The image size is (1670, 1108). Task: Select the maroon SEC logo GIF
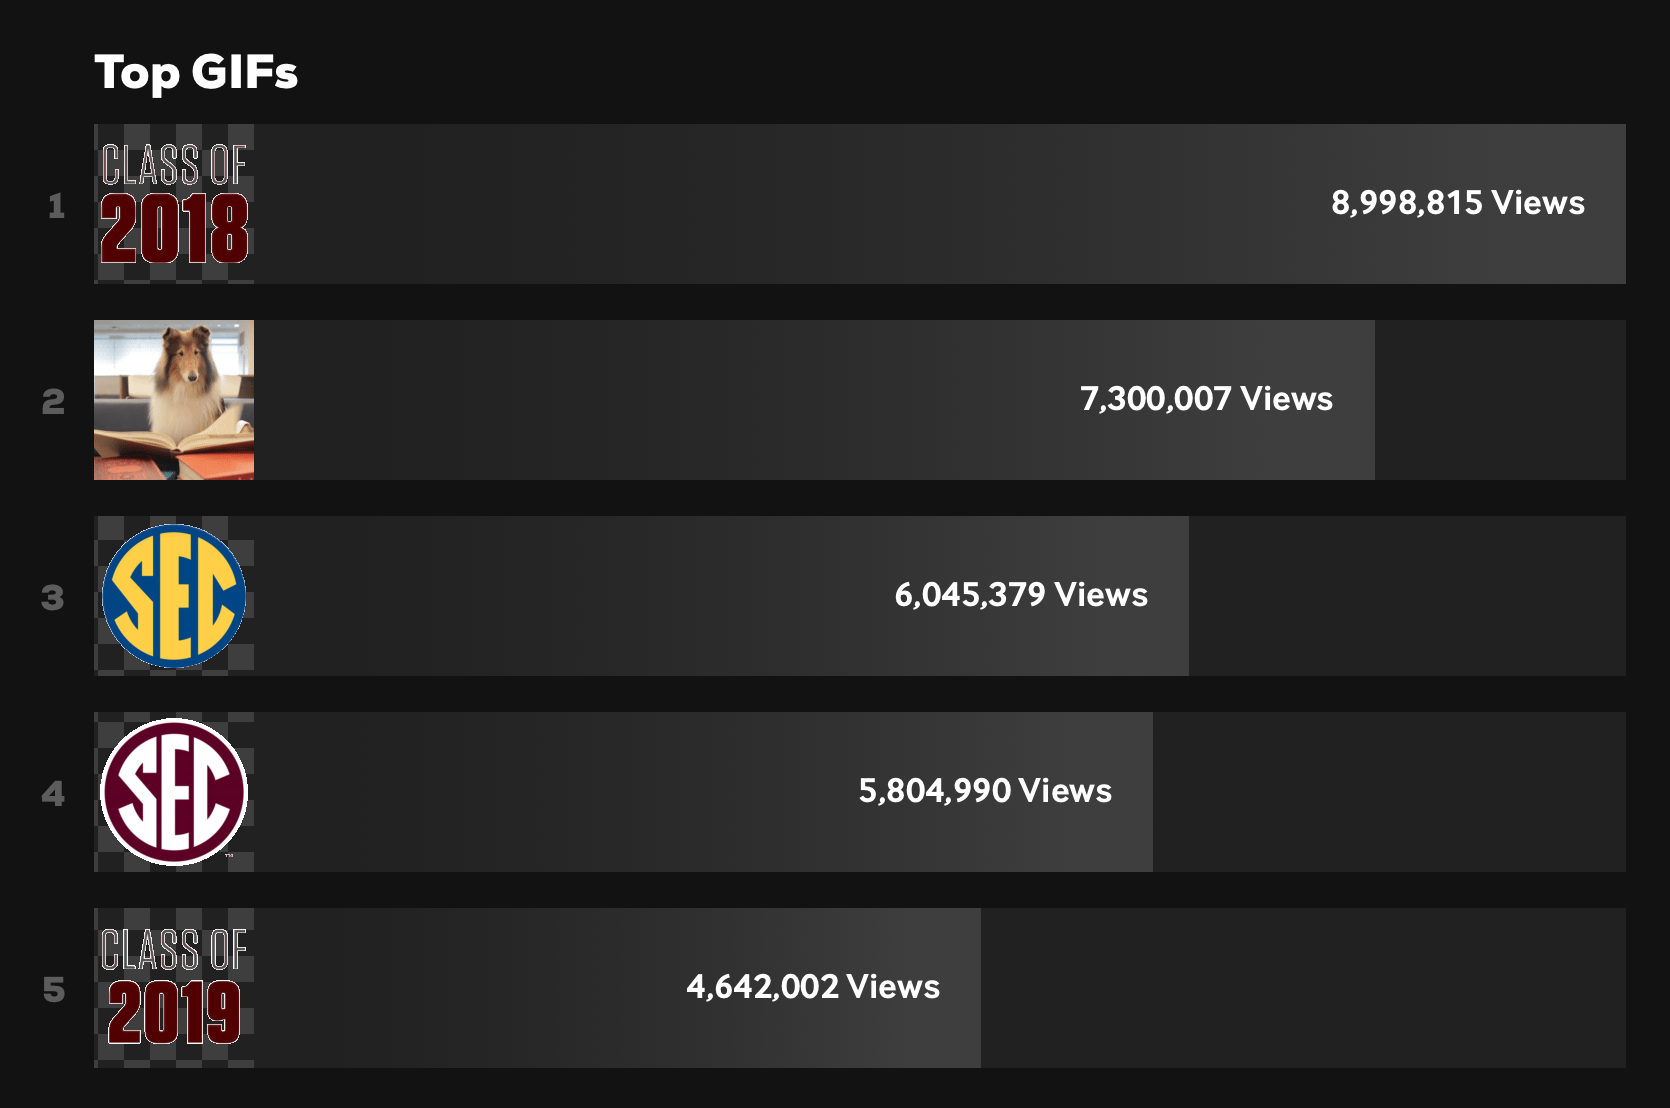pos(174,792)
